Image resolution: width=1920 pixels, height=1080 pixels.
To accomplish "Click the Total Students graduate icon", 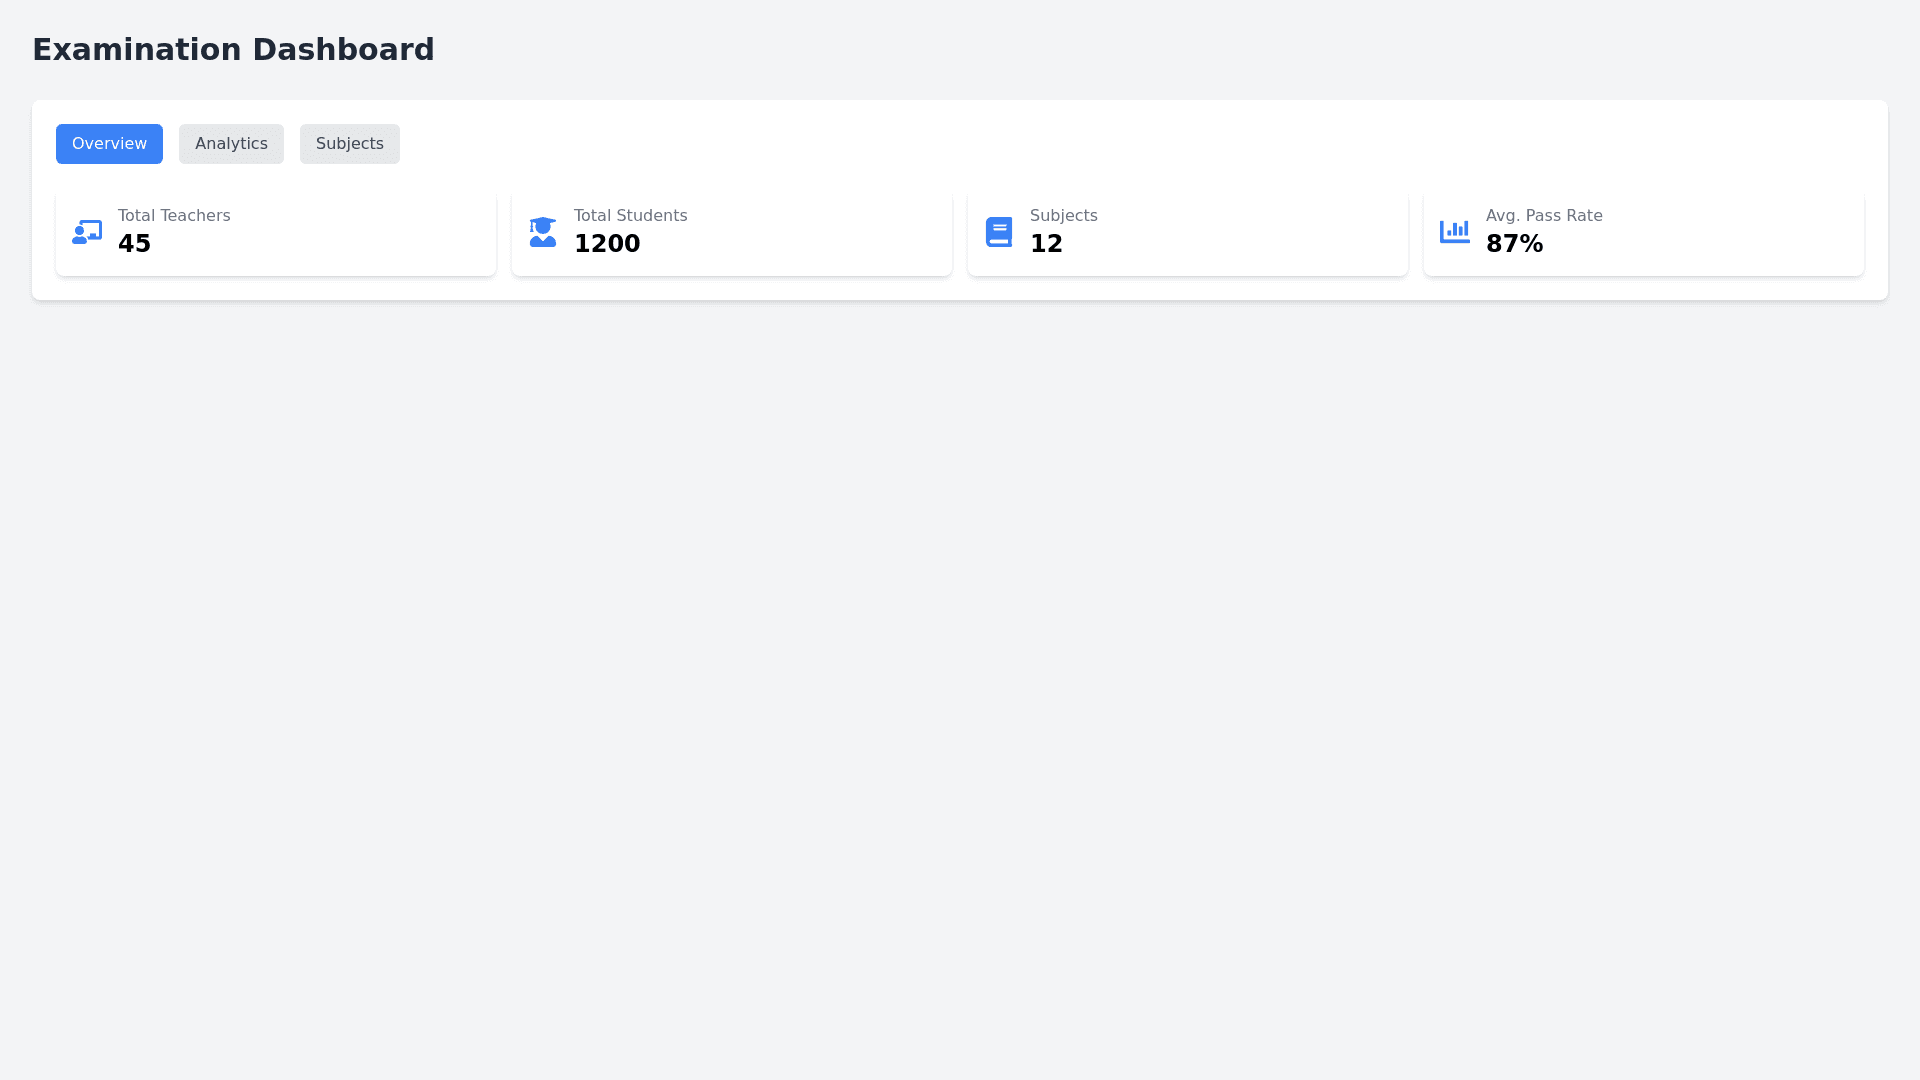I will tap(543, 232).
